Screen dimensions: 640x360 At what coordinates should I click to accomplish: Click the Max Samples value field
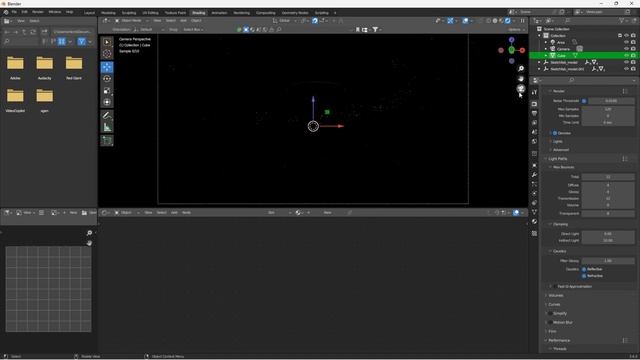608,109
